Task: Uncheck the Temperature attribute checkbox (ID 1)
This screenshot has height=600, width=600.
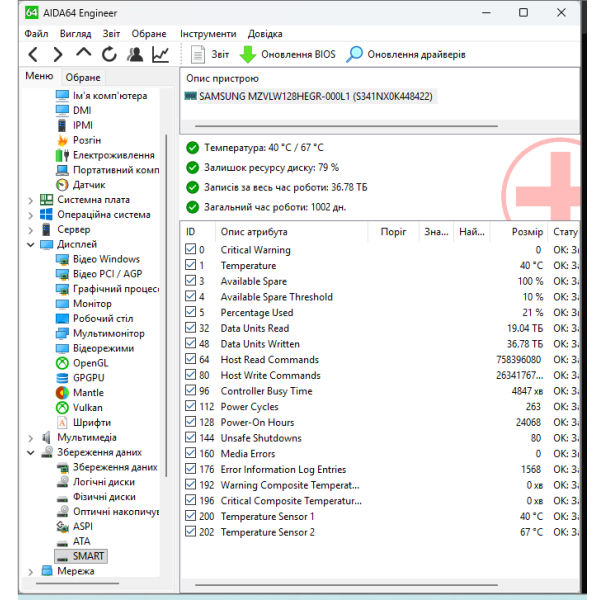Action: (190, 265)
